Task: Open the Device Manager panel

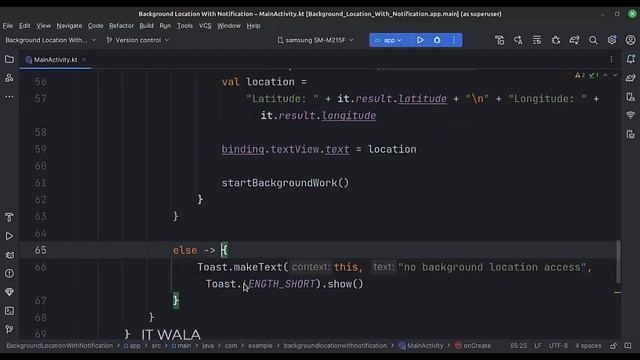Action: [631, 97]
